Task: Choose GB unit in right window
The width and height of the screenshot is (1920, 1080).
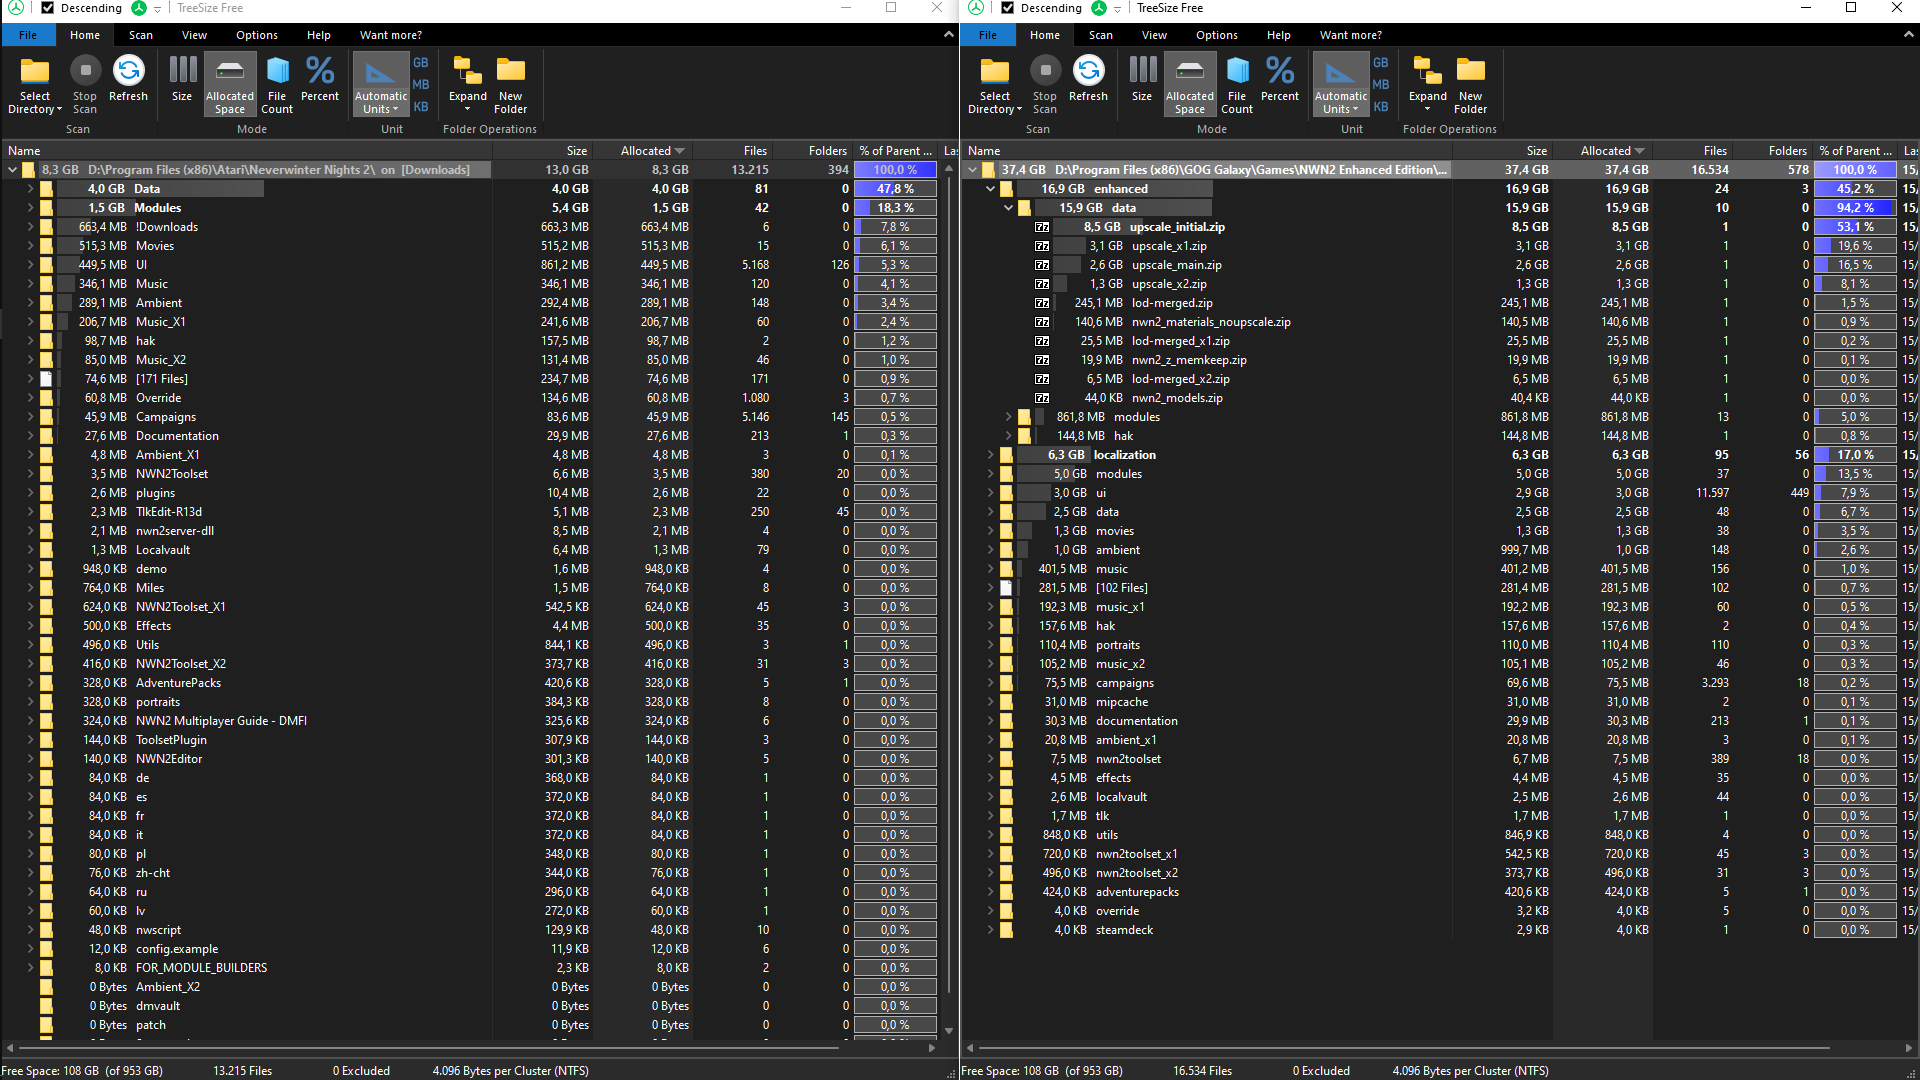Action: tap(1381, 63)
